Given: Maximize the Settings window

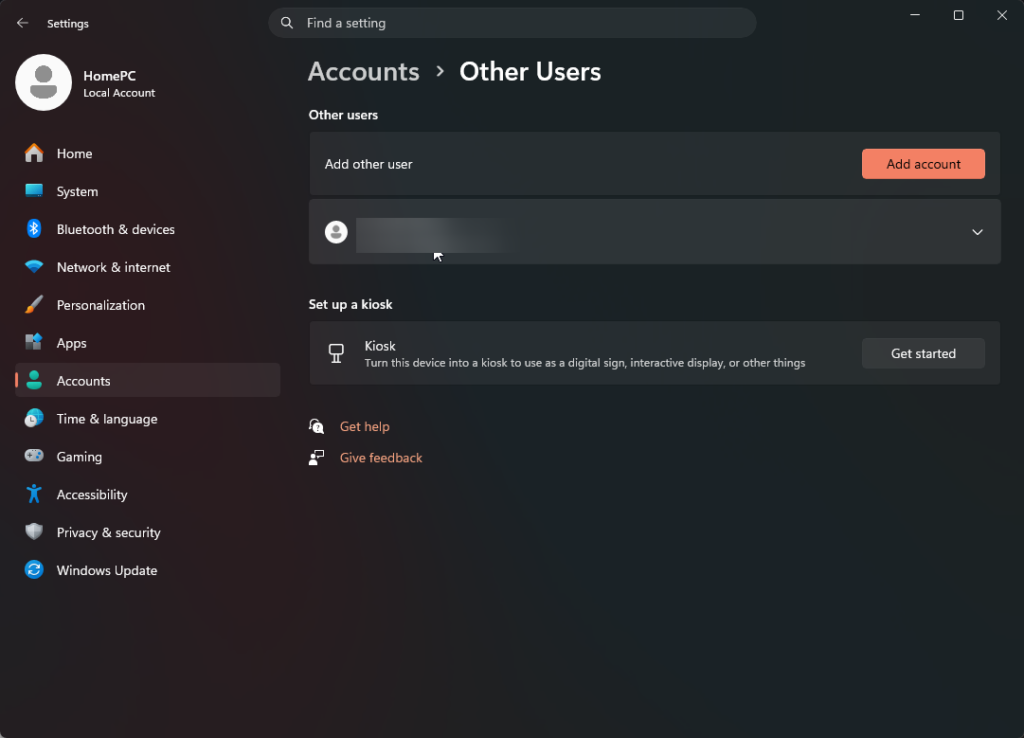Looking at the screenshot, I should (958, 15).
